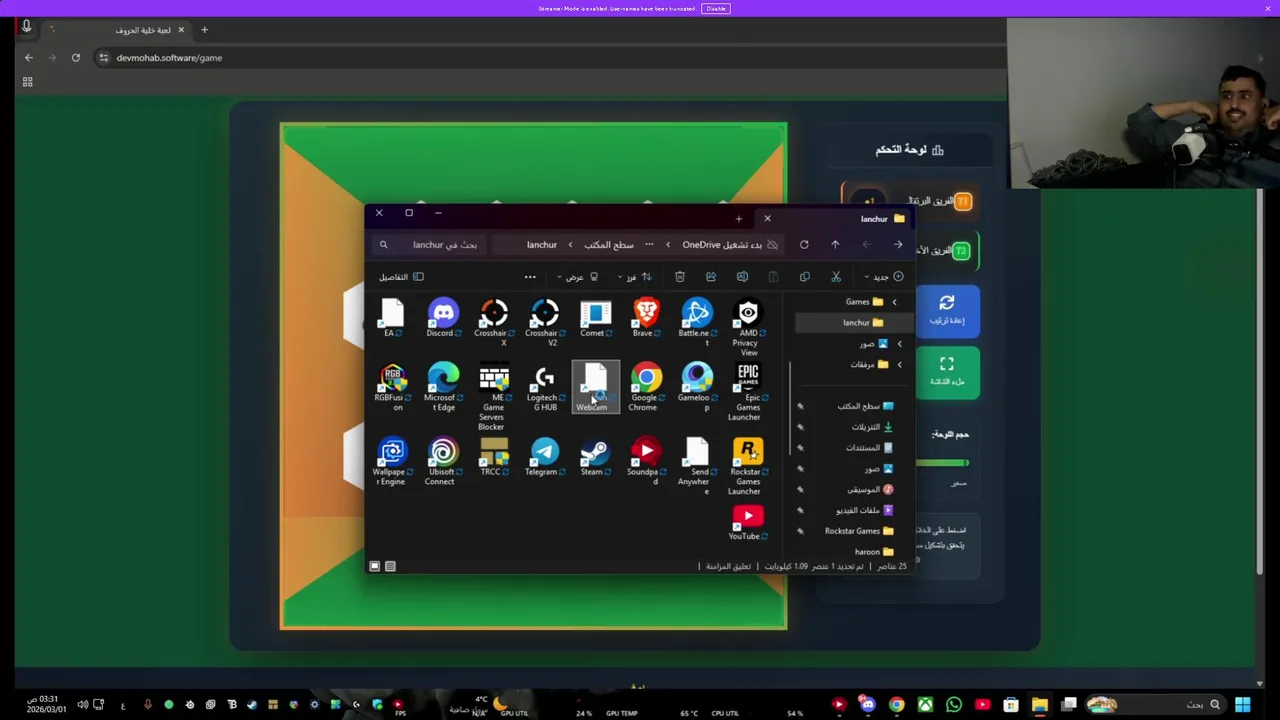Open the عرض (View) dropdown
The height and width of the screenshot is (720, 1280).
coord(577,277)
